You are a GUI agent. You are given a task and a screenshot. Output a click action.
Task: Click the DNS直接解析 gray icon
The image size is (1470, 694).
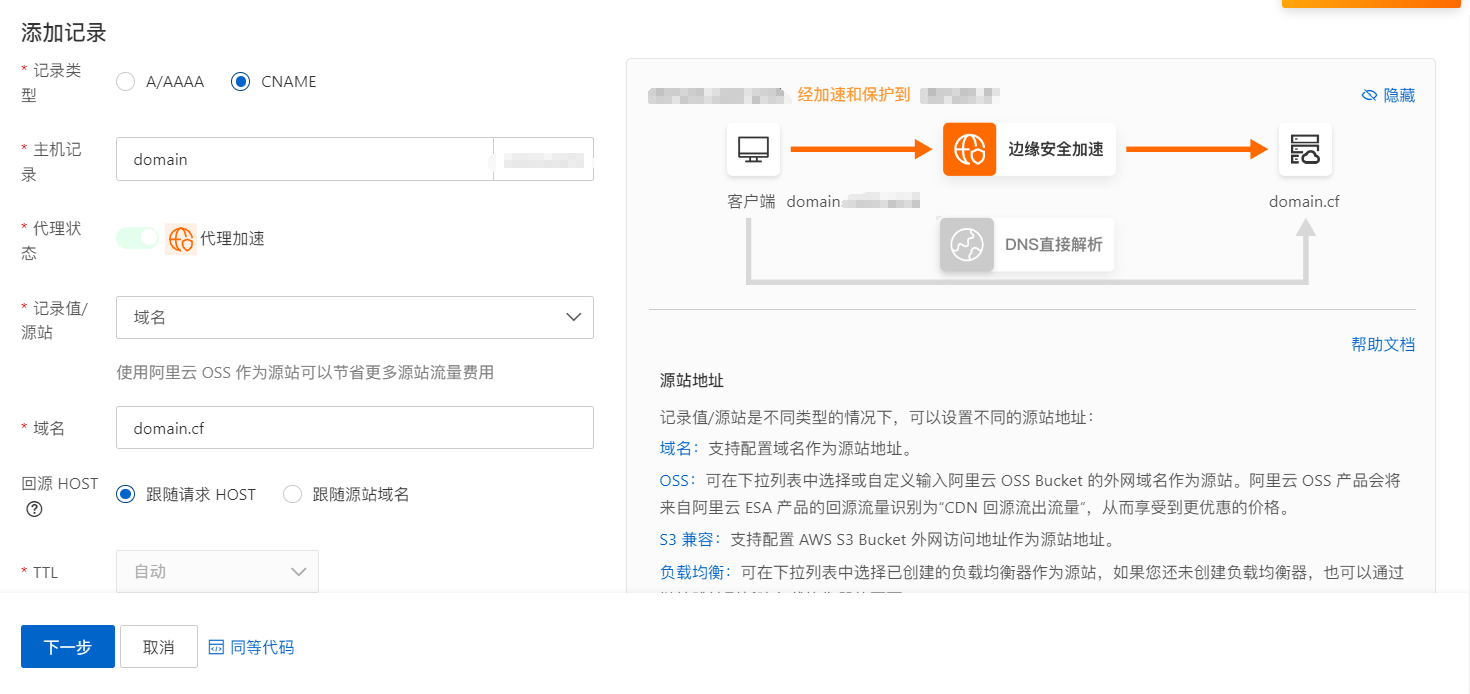point(966,244)
